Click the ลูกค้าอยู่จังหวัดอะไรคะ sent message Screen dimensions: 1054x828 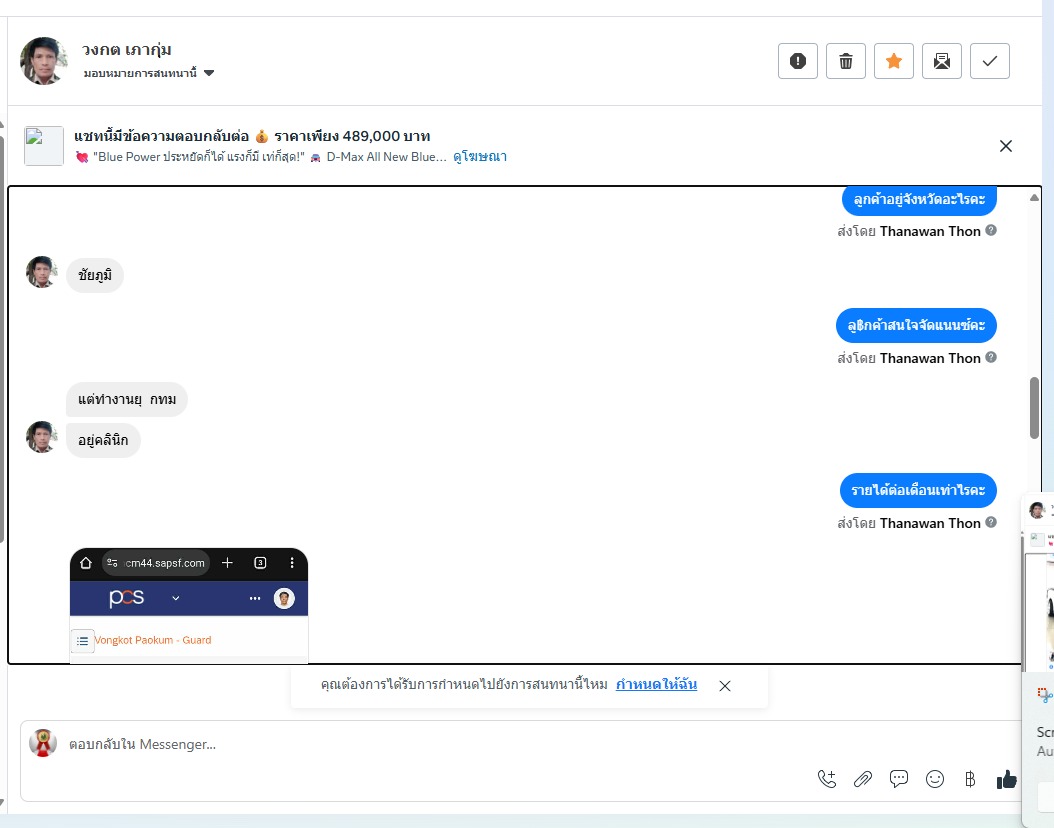pos(919,200)
